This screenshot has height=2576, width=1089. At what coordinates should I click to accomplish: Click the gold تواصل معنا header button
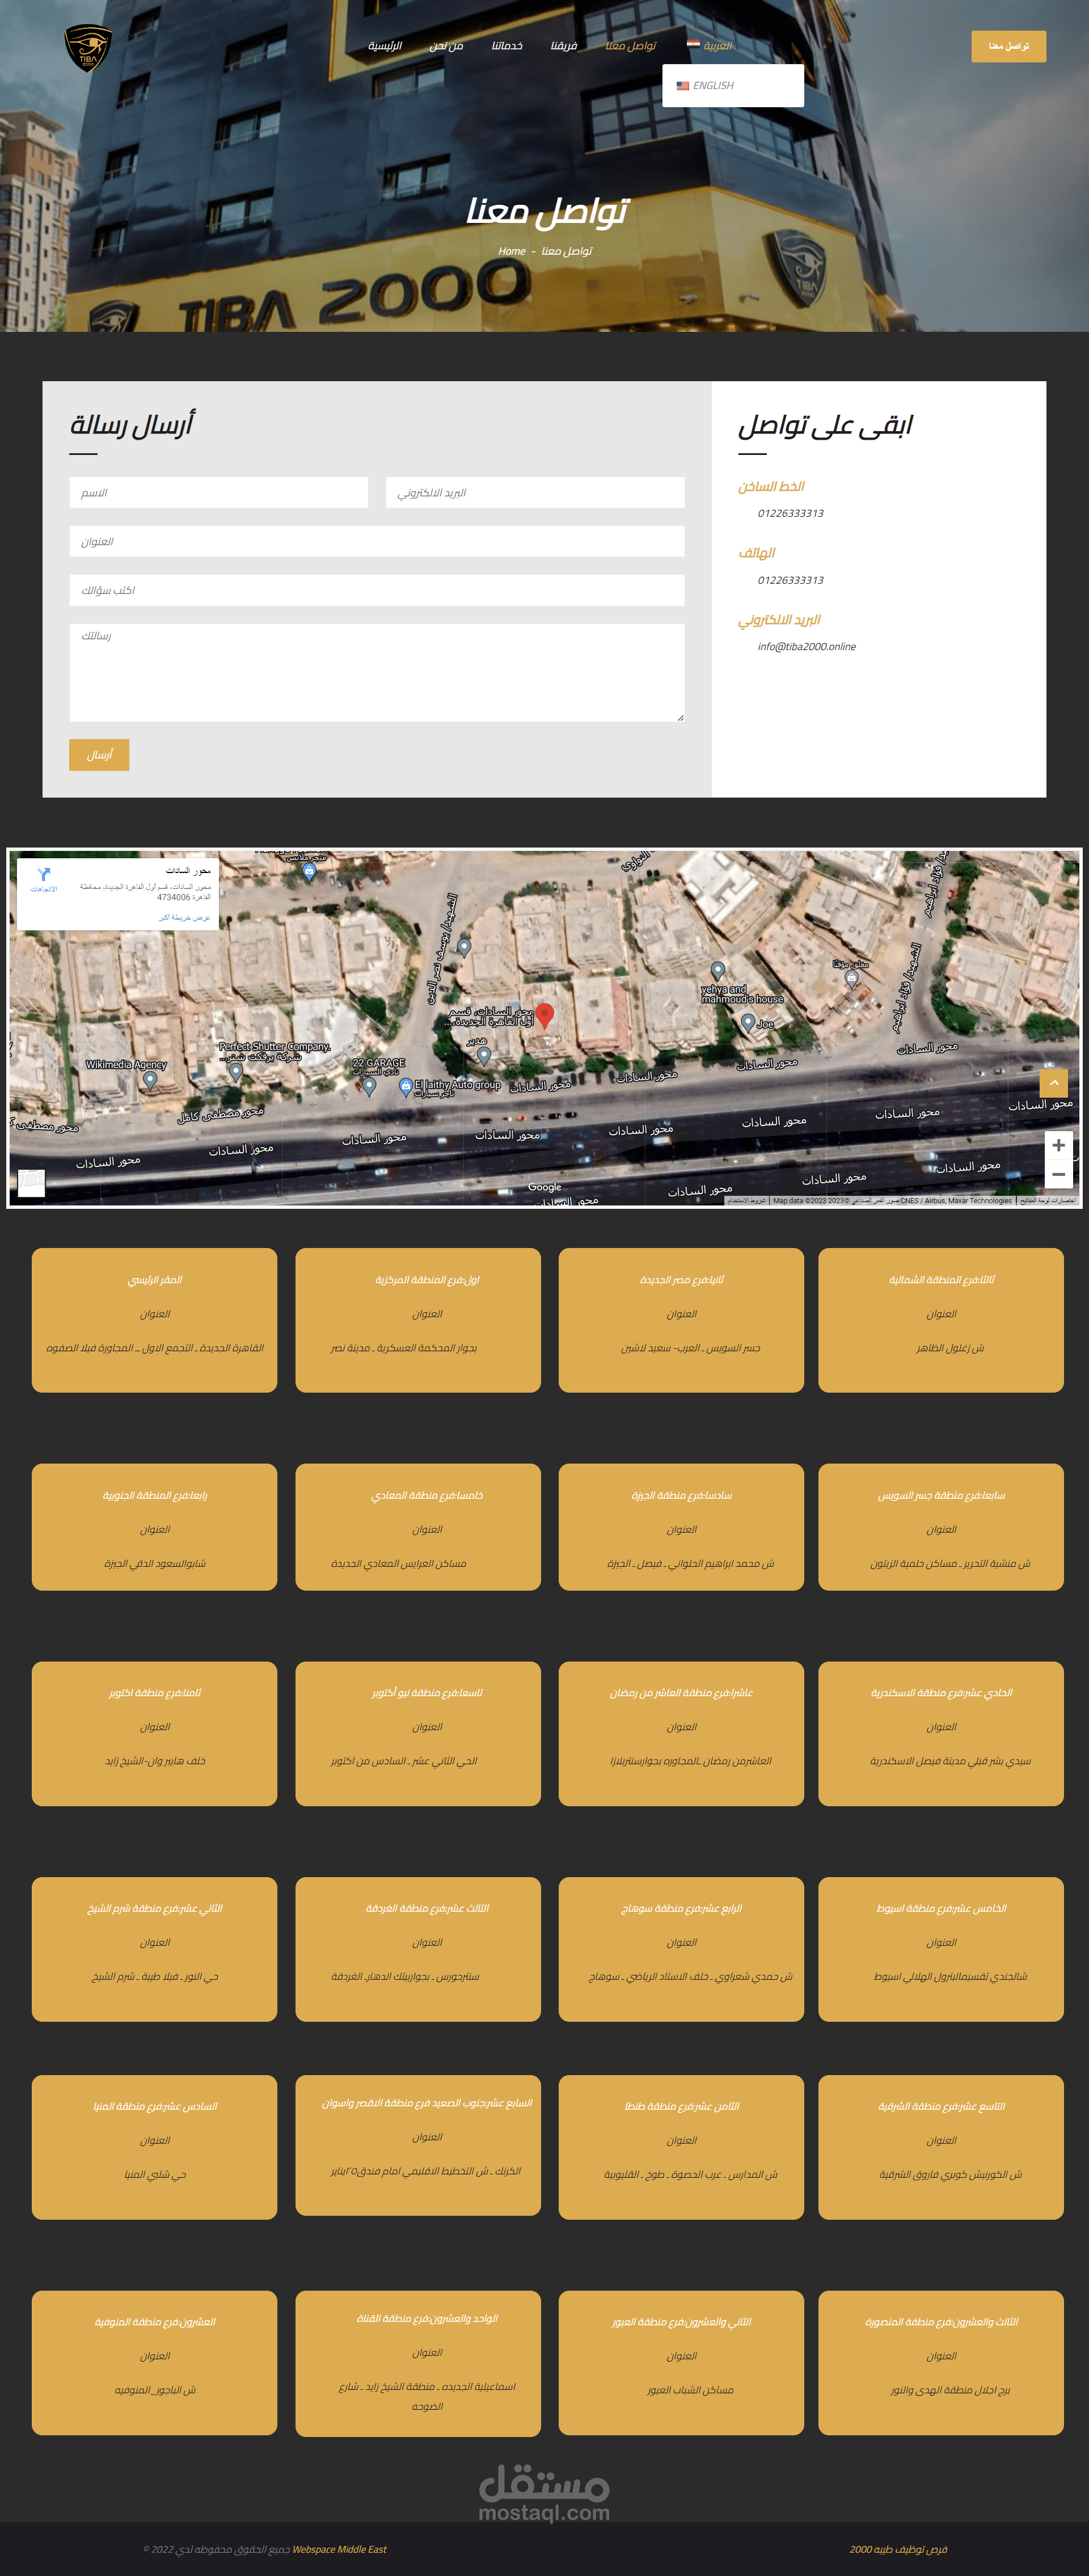click(x=1008, y=46)
